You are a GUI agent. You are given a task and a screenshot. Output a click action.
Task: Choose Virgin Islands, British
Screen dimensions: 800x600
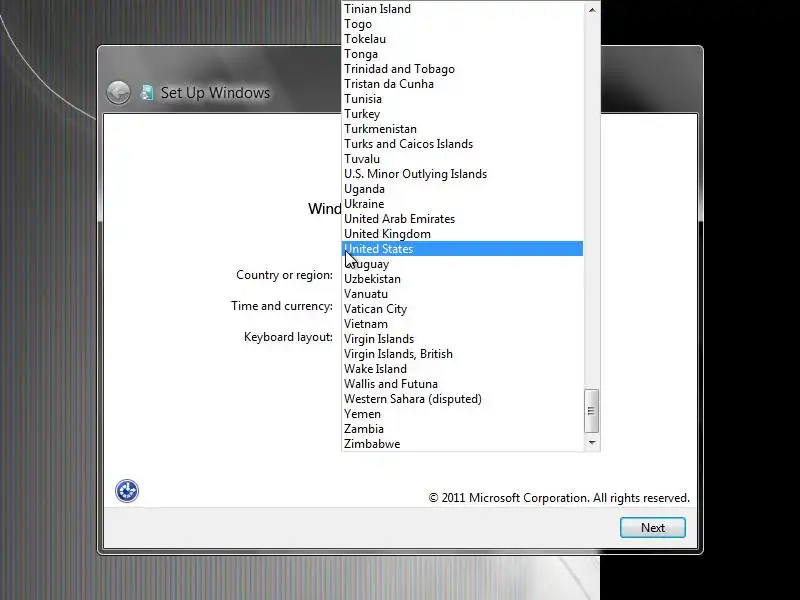462,354
